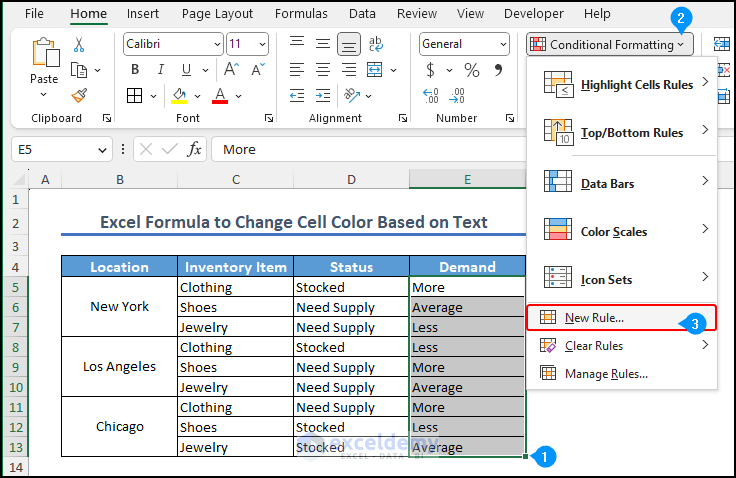736x478 pixels.
Task: Open the Formulas ribbon tab
Action: (x=301, y=14)
